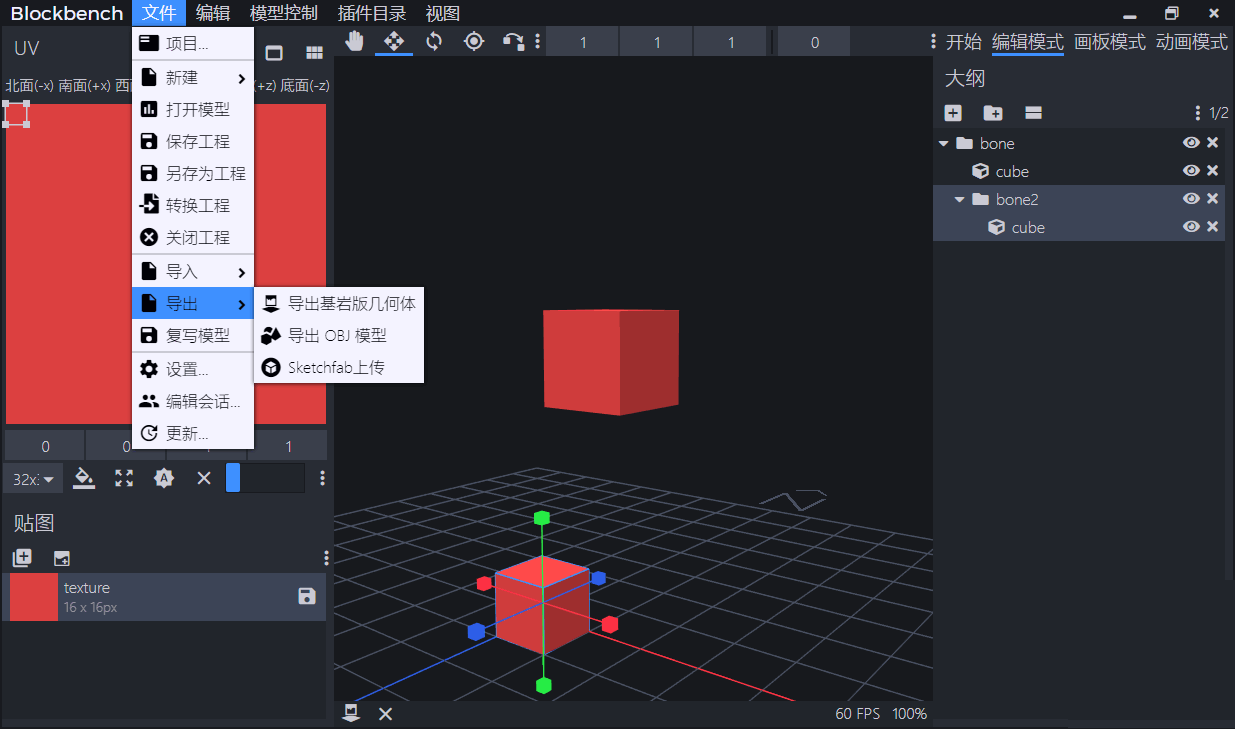The height and width of the screenshot is (729, 1235).
Task: Select the Pivot tool target icon
Action: 474,41
